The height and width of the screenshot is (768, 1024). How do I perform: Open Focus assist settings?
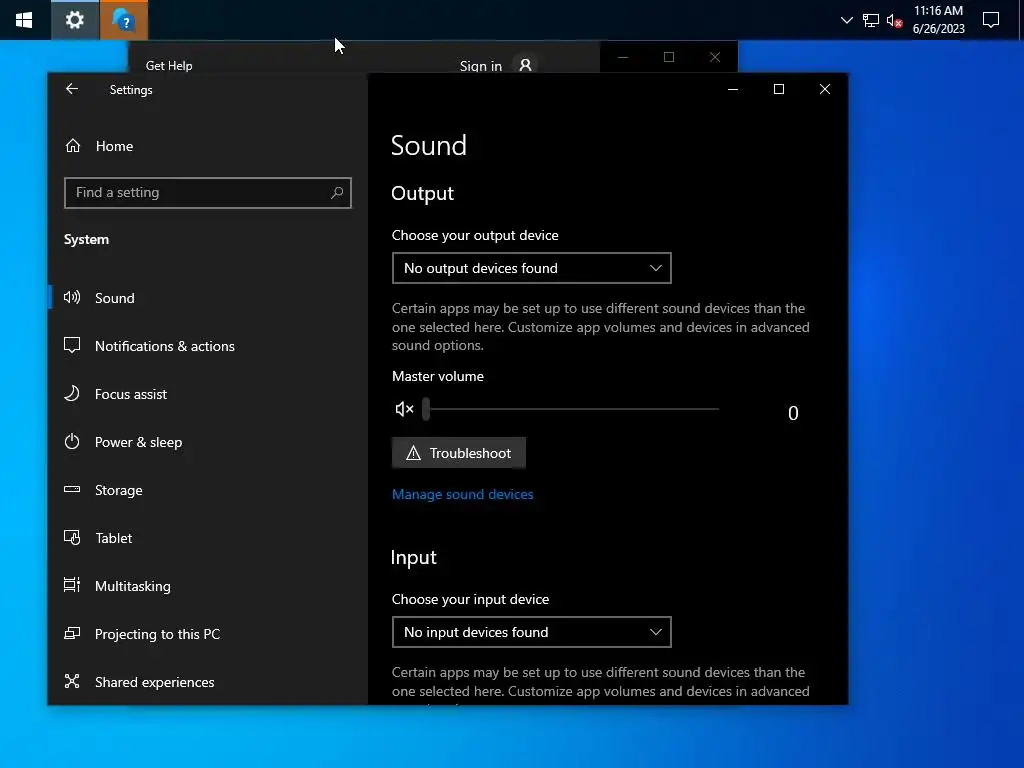pyautogui.click(x=131, y=394)
